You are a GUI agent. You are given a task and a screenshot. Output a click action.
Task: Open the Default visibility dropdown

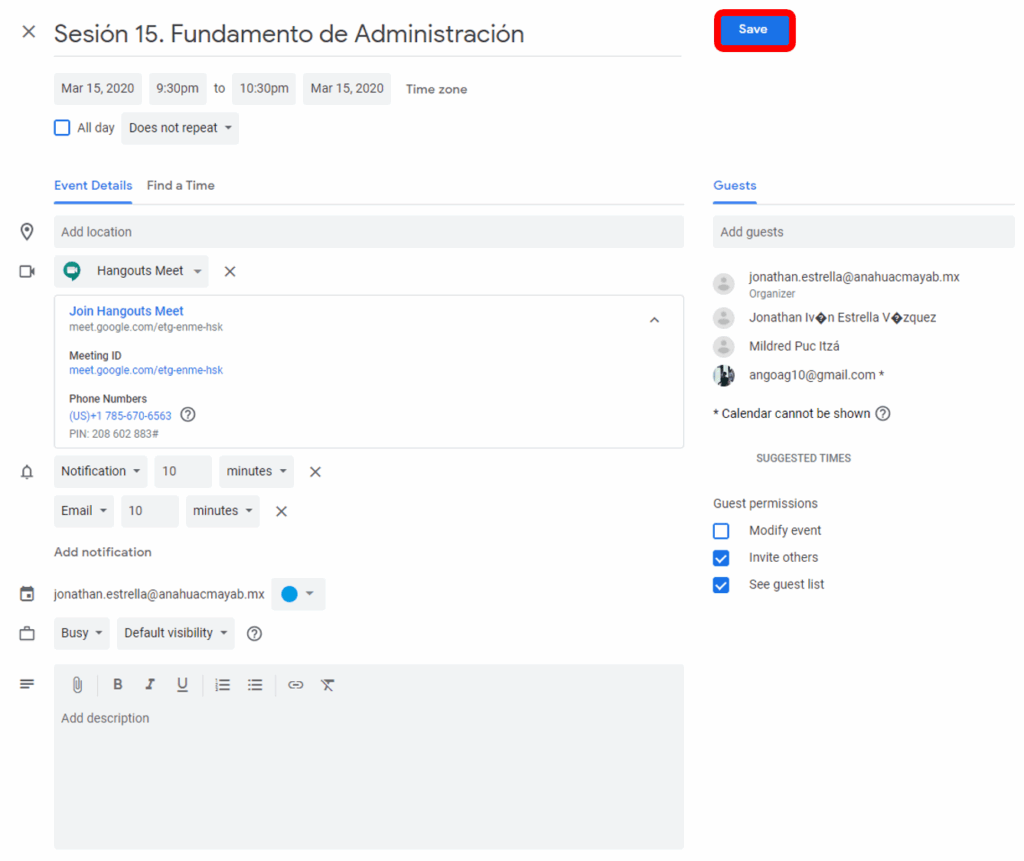(x=176, y=633)
